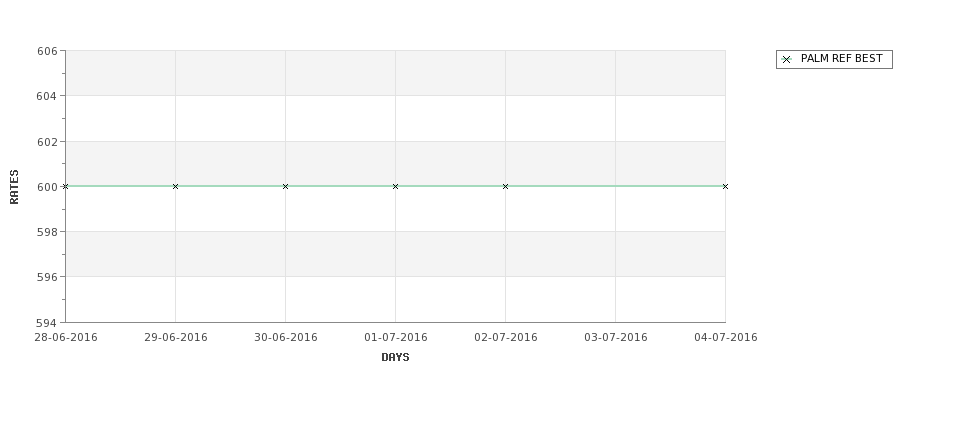Click the data marker at 28-06-2016
975x429 pixels.
(x=65, y=187)
